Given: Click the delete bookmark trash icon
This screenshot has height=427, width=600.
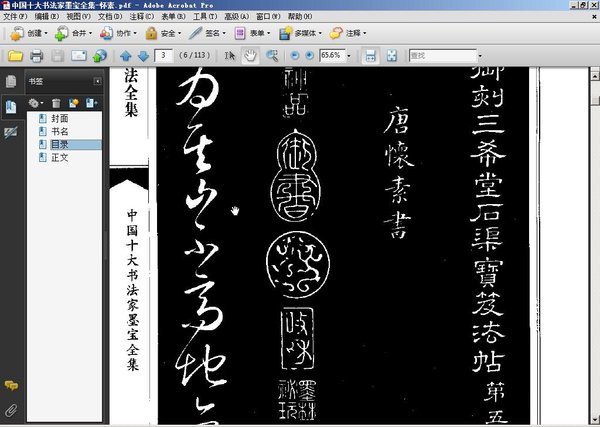Looking at the screenshot, I should coord(56,103).
